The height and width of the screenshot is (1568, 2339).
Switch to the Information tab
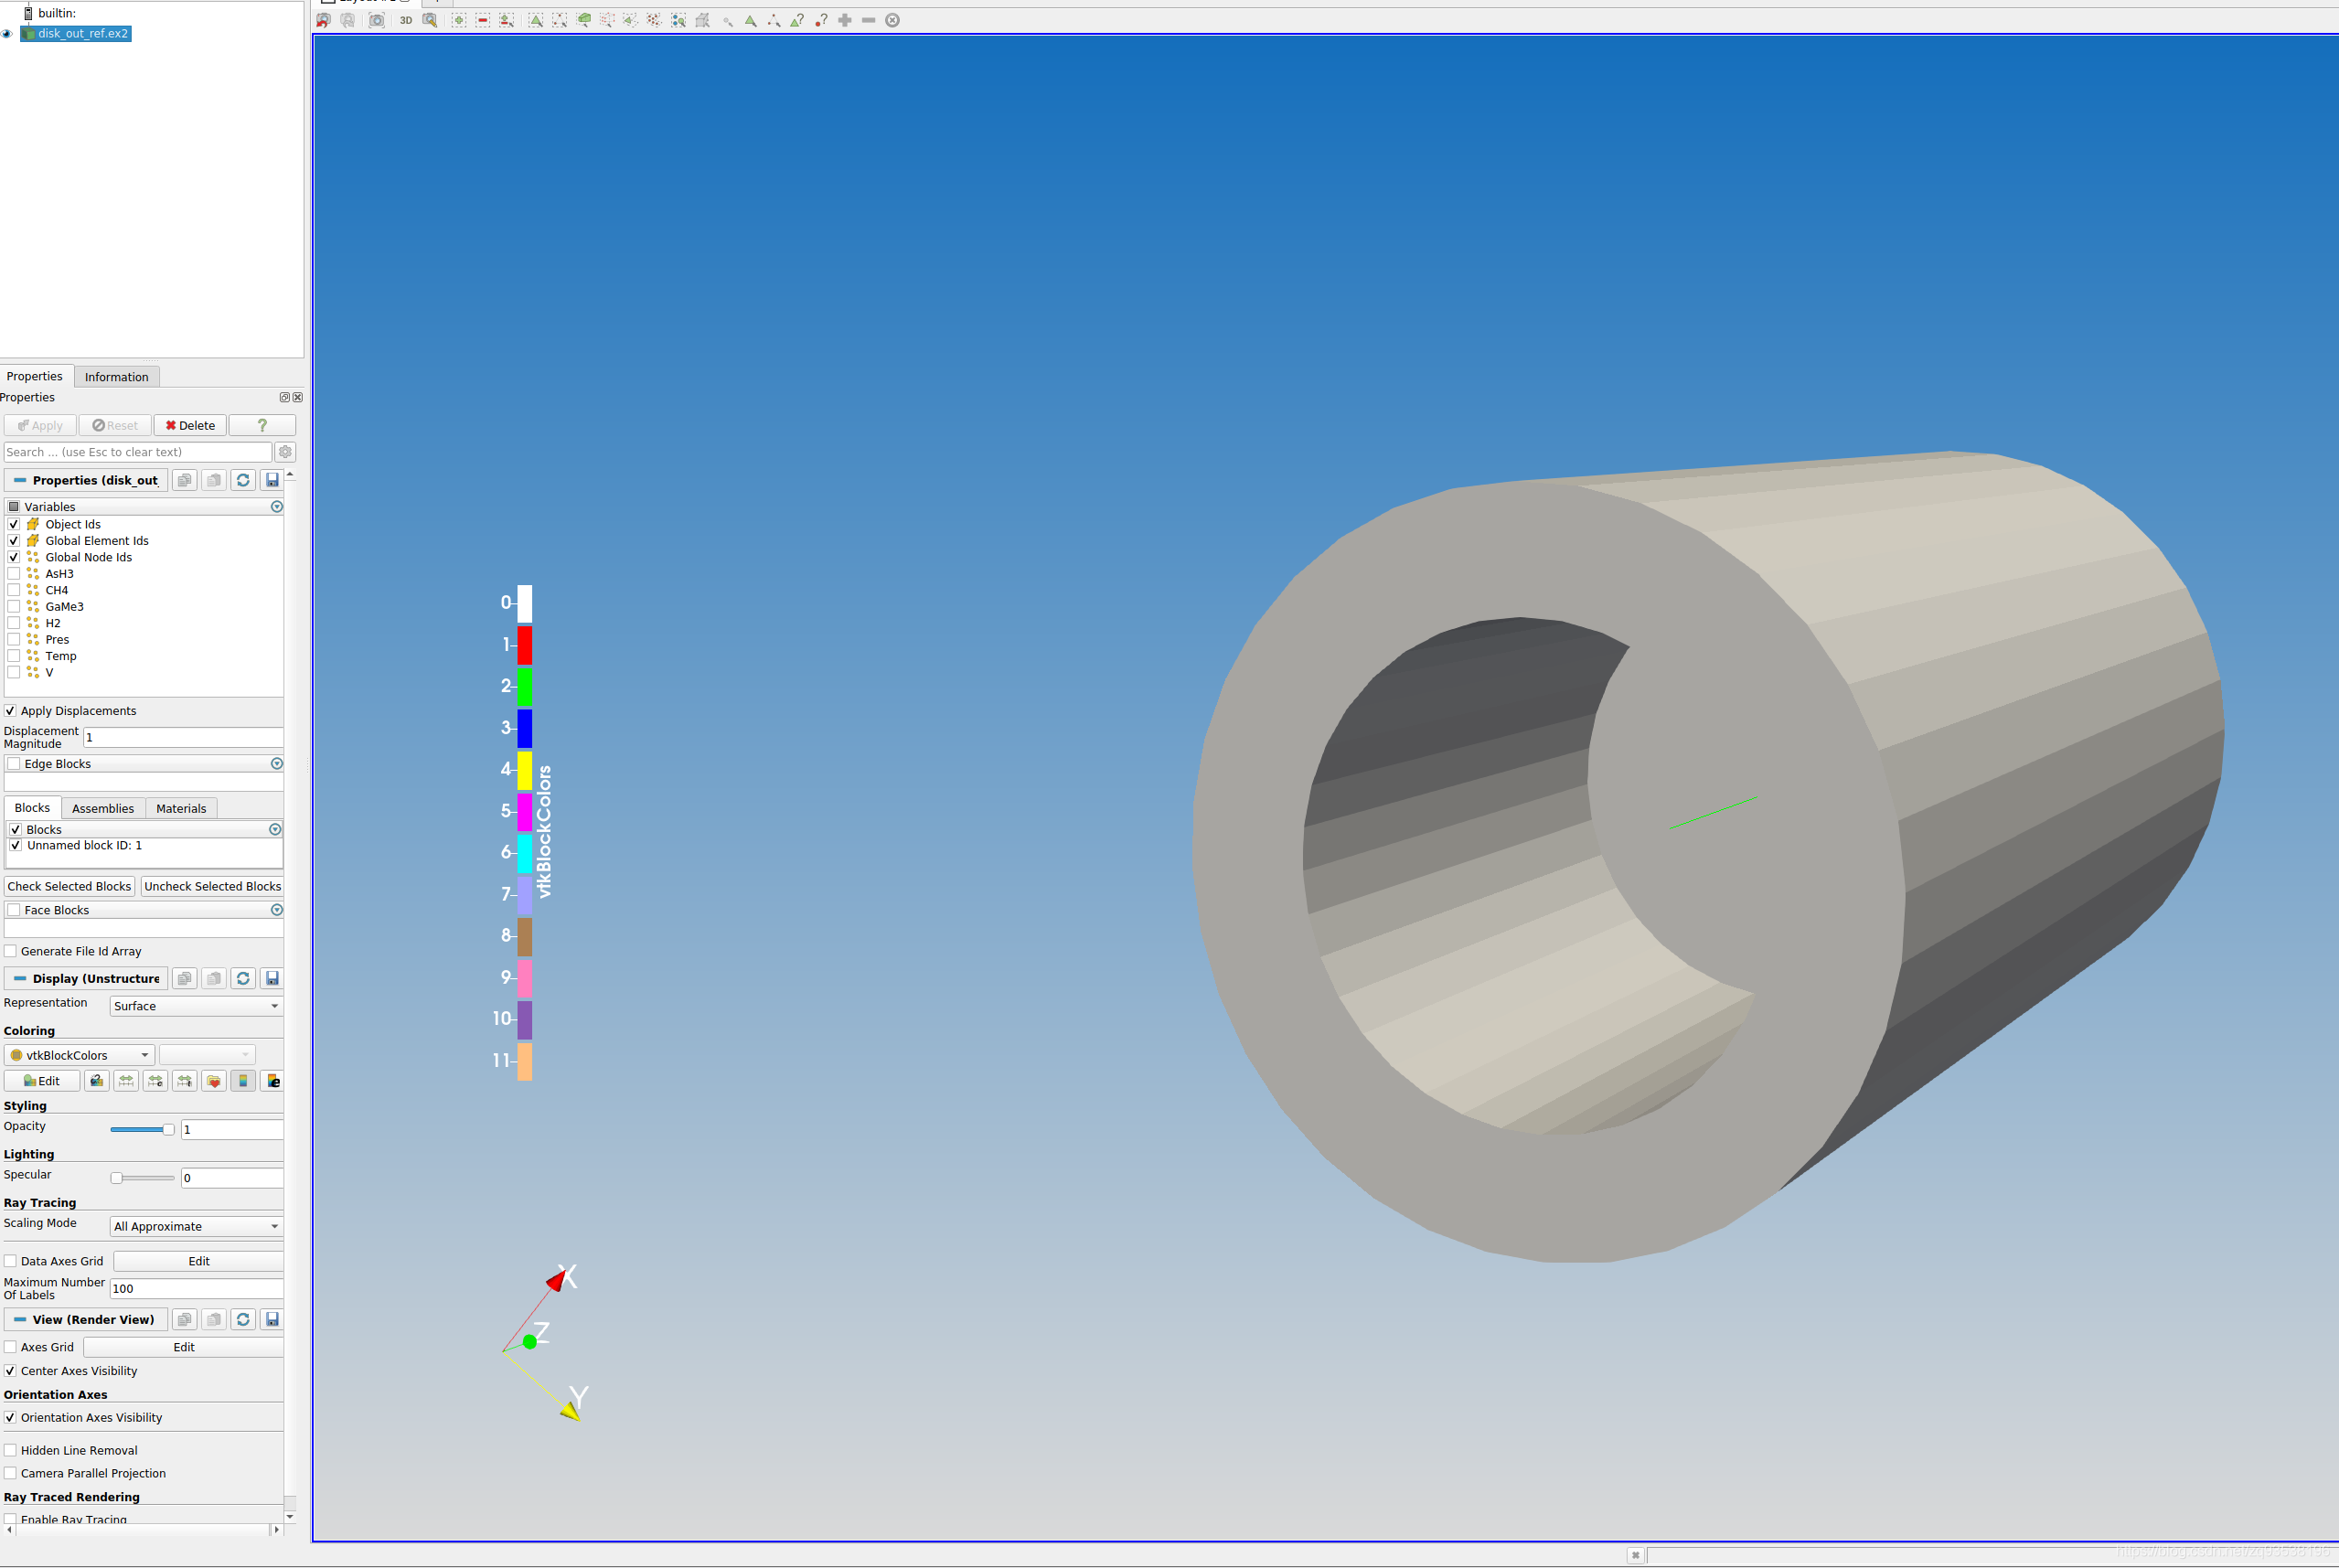[116, 376]
